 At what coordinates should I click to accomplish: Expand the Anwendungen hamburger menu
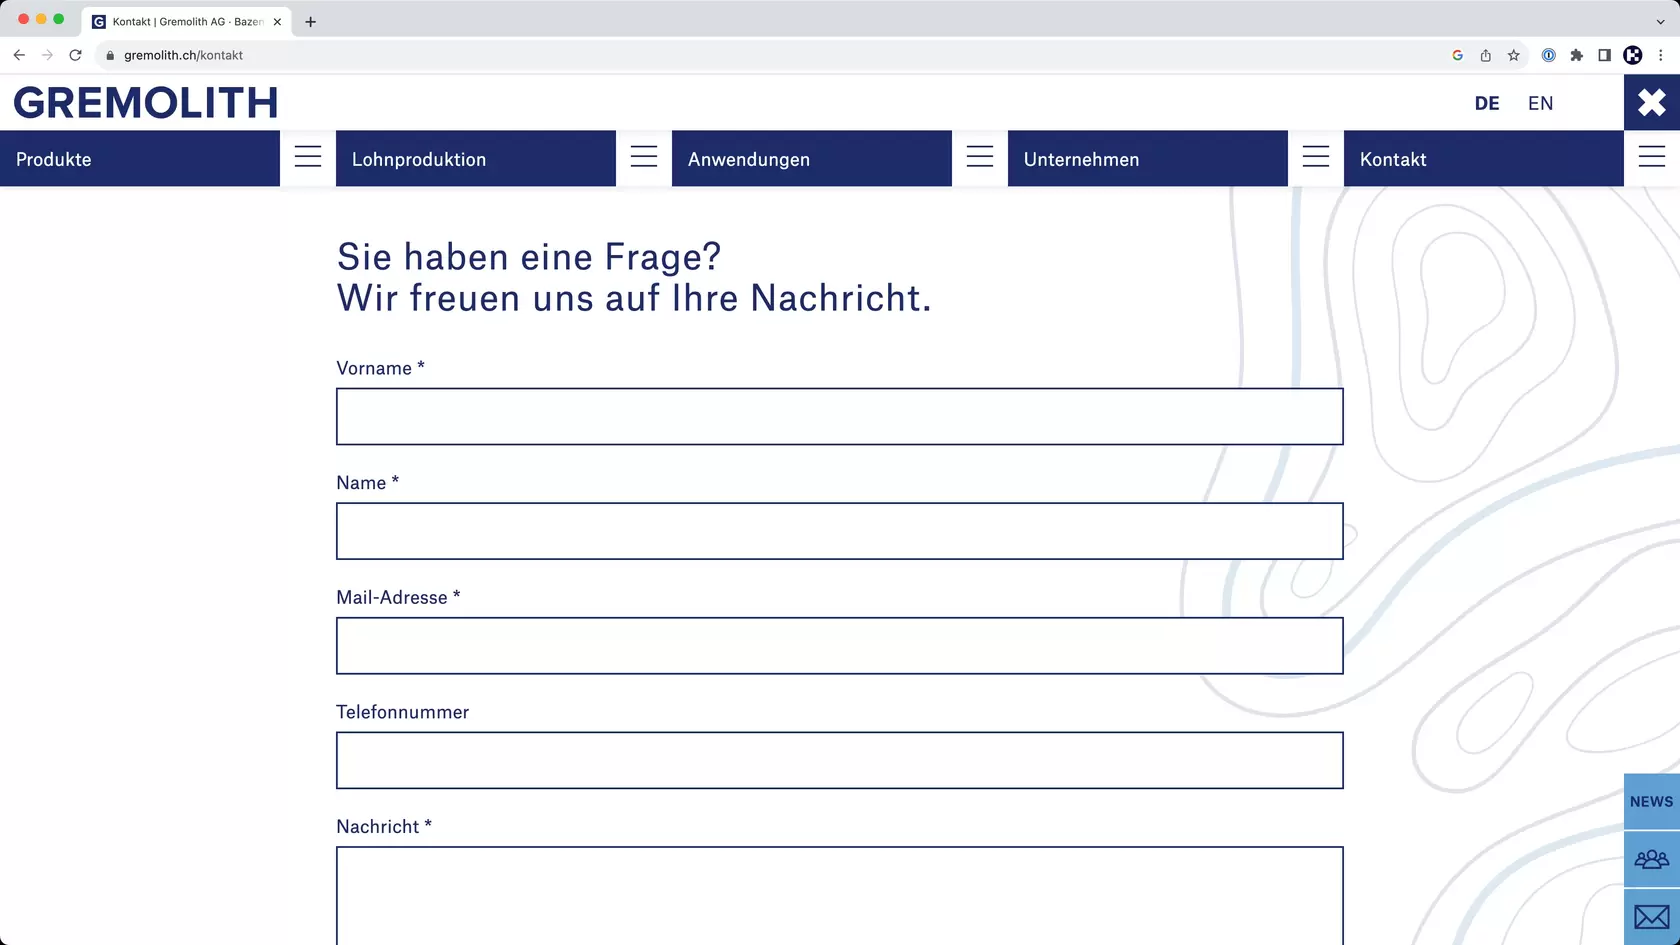(x=980, y=157)
